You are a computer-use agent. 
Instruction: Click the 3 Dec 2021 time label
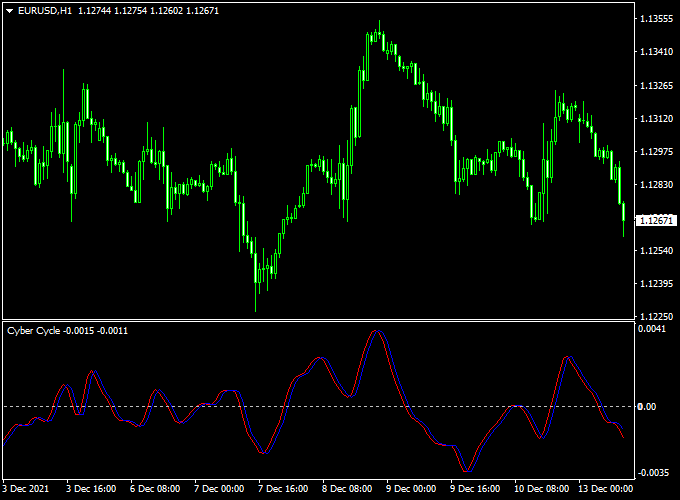pos(26,489)
